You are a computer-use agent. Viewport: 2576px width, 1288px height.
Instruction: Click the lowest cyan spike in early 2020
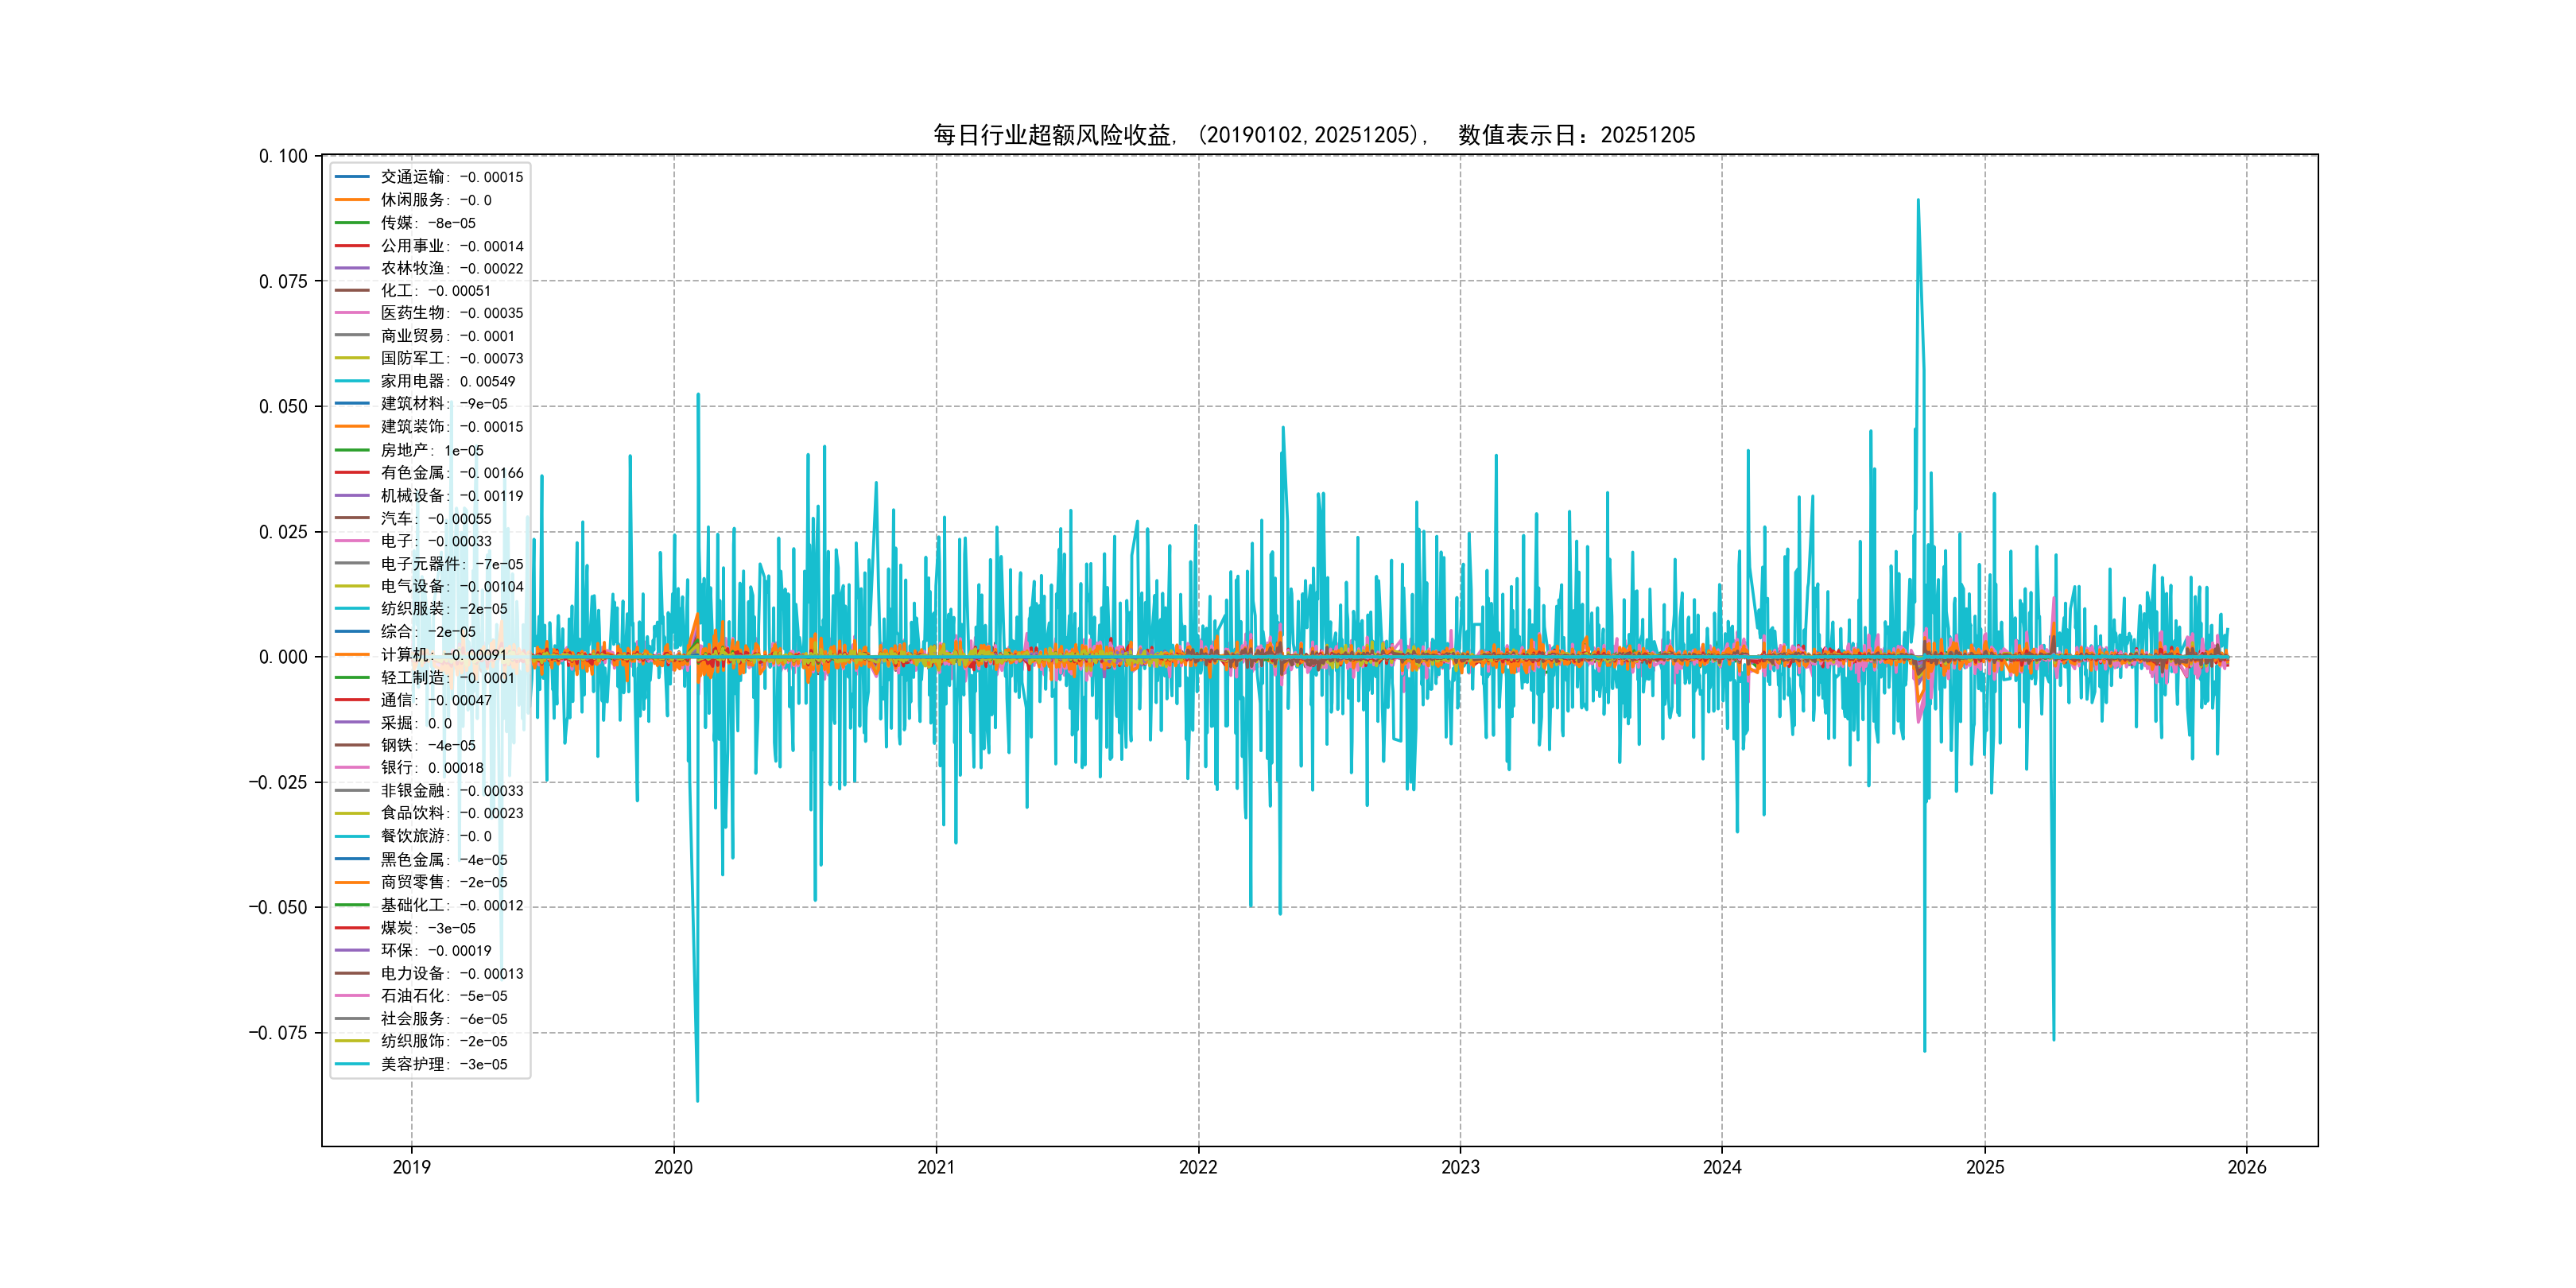tap(697, 1099)
